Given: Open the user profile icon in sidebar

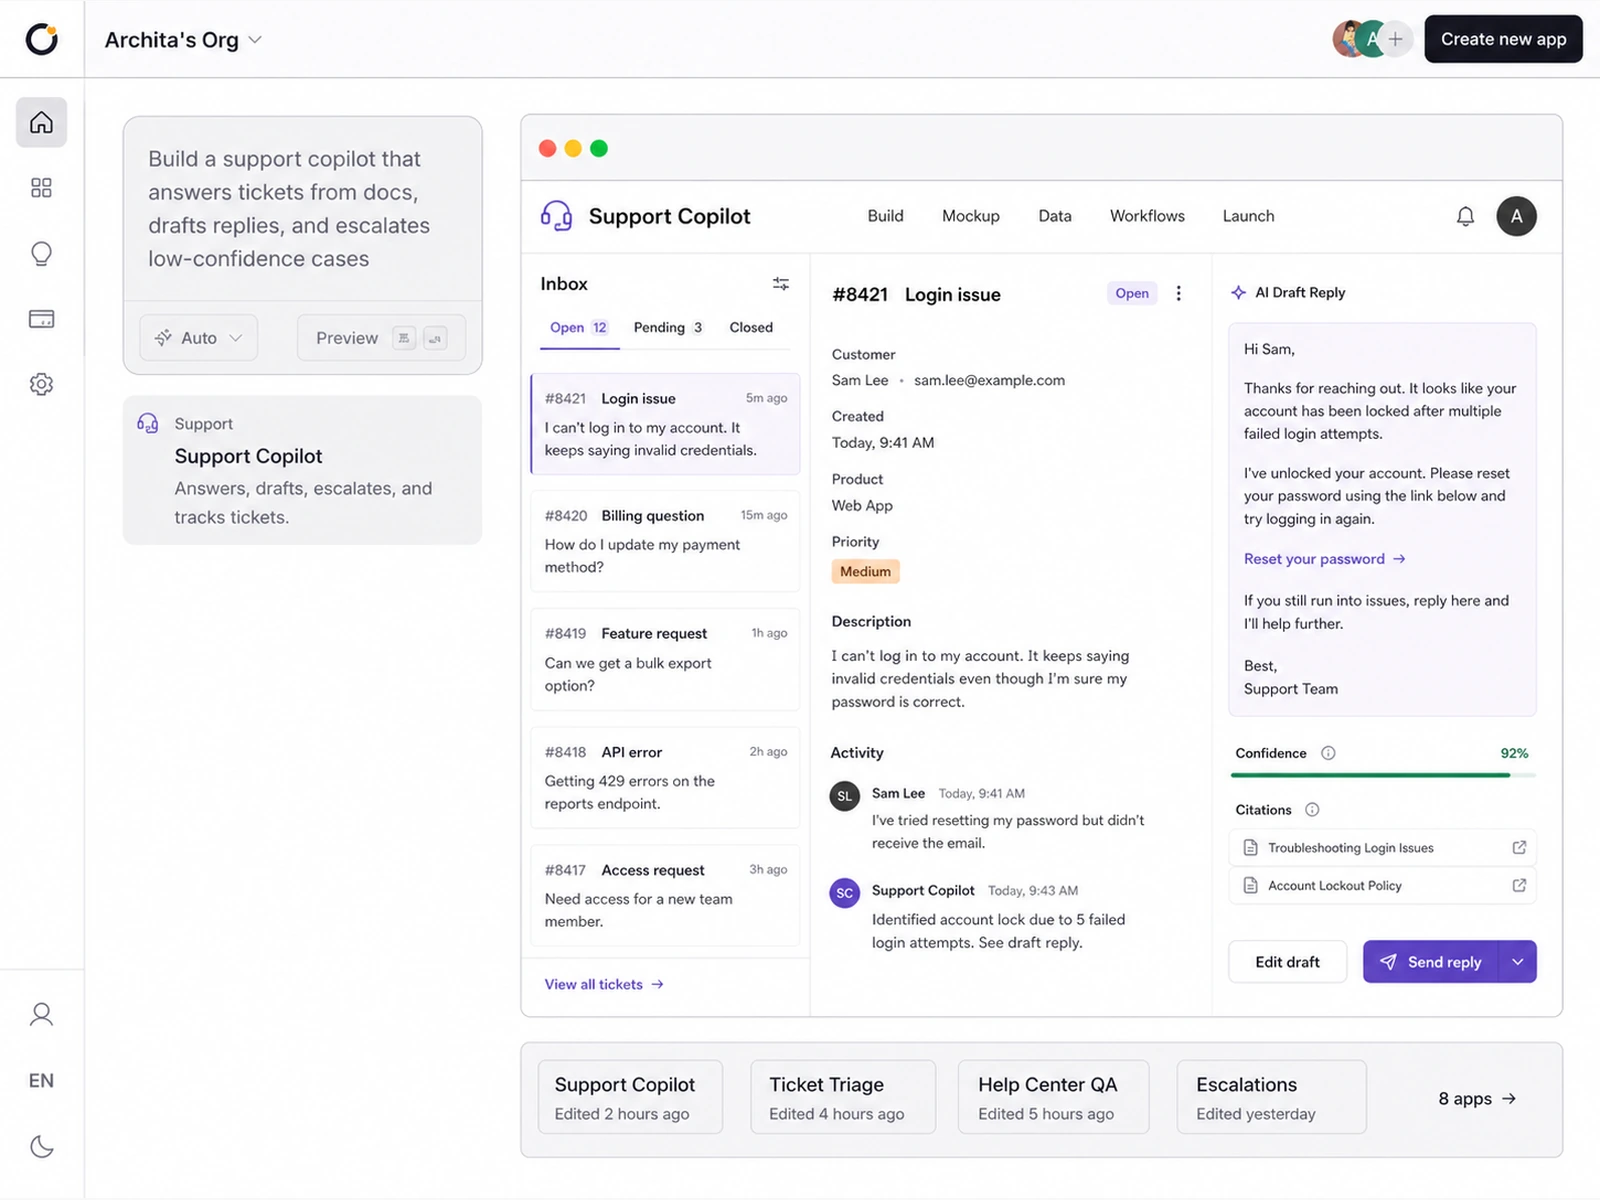Looking at the screenshot, I should [41, 1014].
